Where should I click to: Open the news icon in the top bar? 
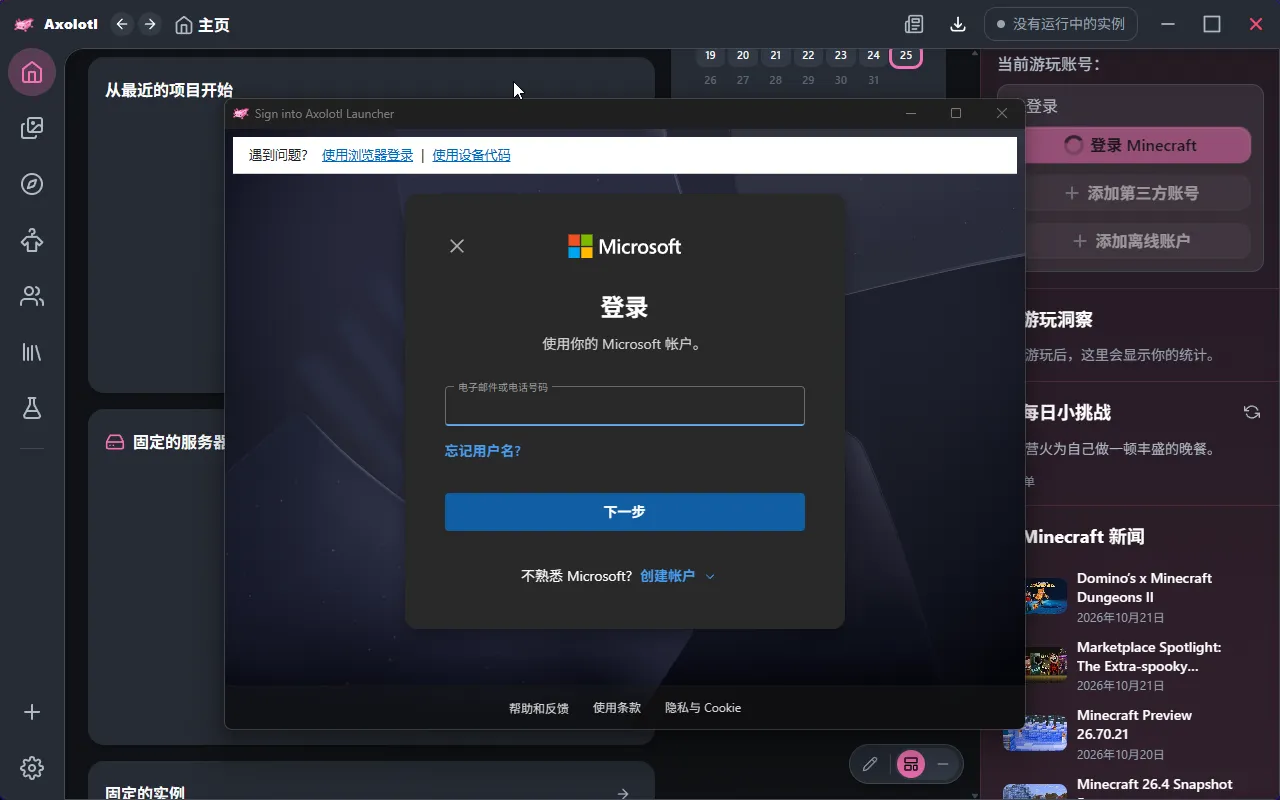[914, 24]
